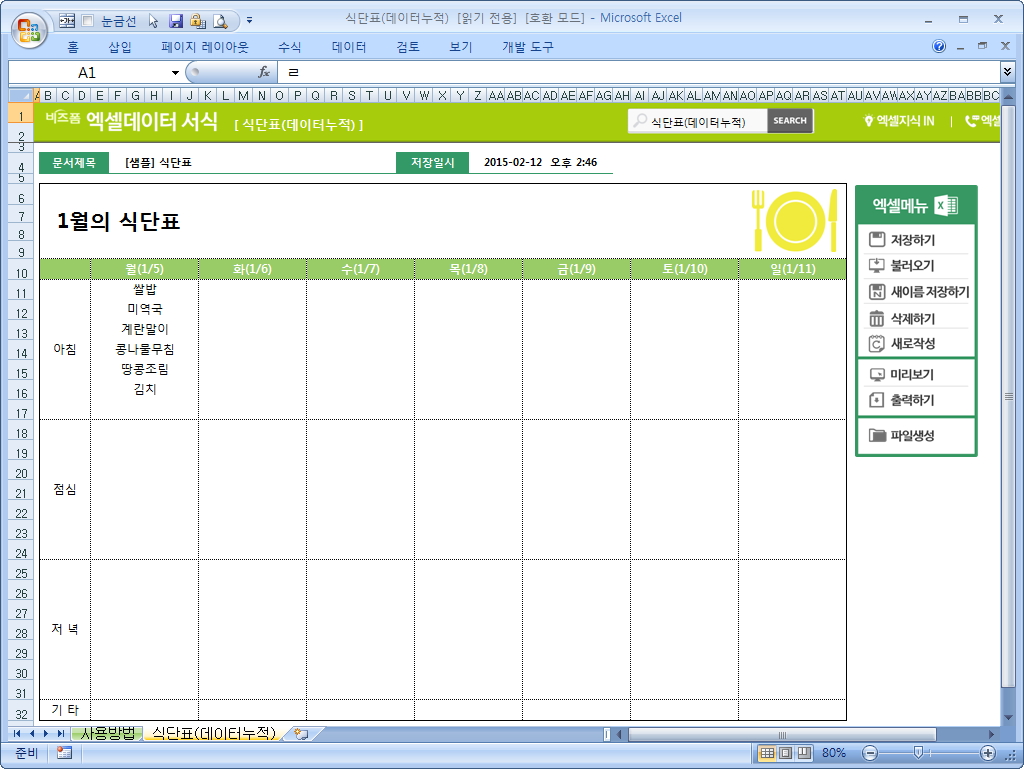Click the zoom slider handle
This screenshot has height=769, width=1024.
pos(919,753)
